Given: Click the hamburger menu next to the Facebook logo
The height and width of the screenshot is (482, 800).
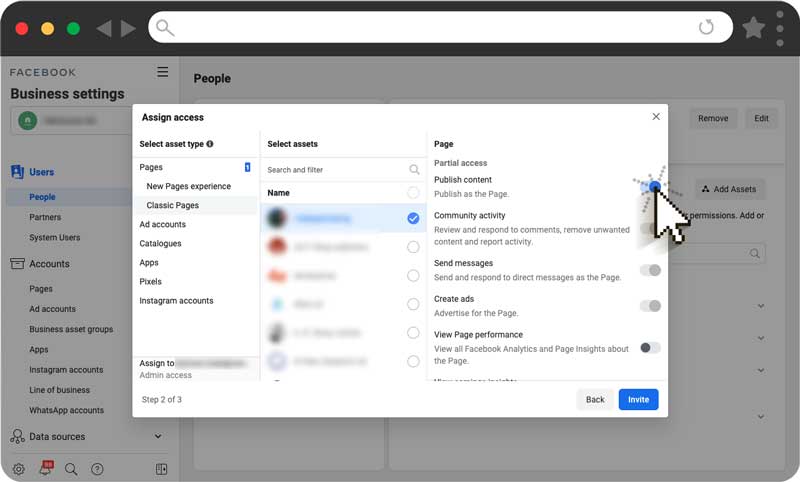Looking at the screenshot, I should tap(163, 72).
